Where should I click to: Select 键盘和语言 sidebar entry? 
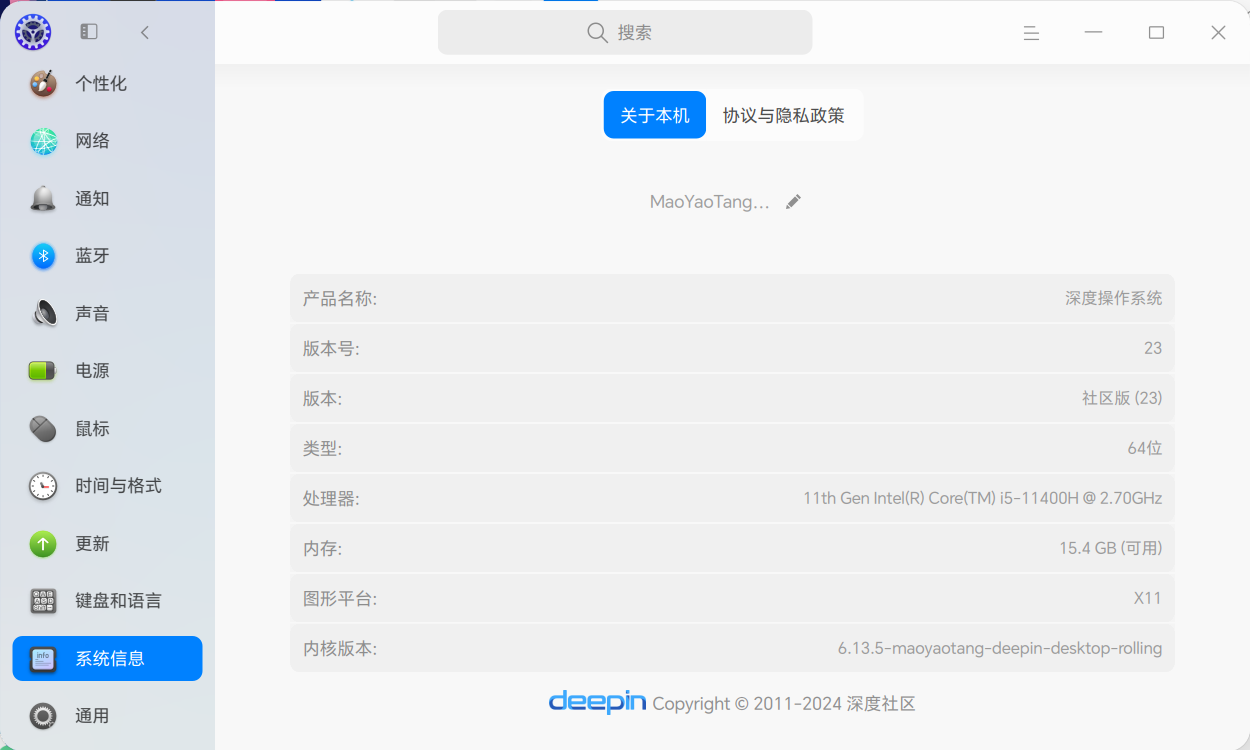(x=107, y=601)
